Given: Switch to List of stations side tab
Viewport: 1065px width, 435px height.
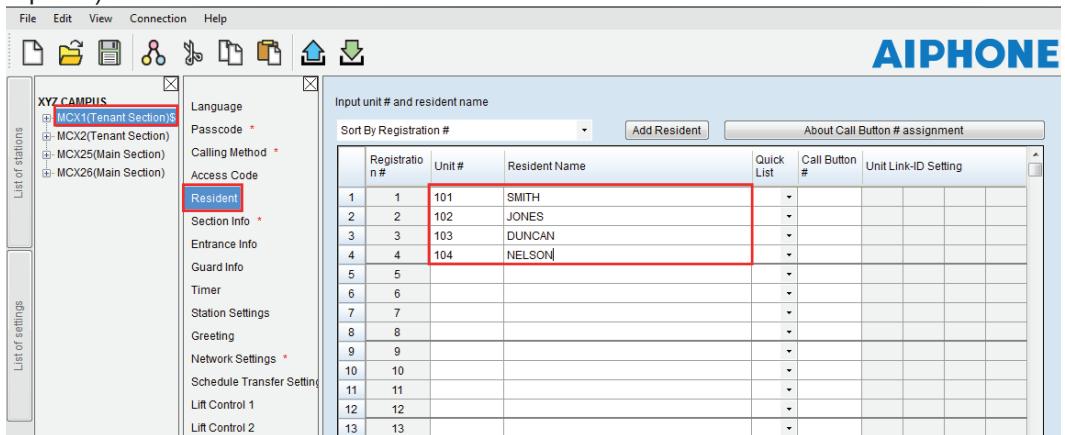Looking at the screenshot, I should click(x=19, y=162).
